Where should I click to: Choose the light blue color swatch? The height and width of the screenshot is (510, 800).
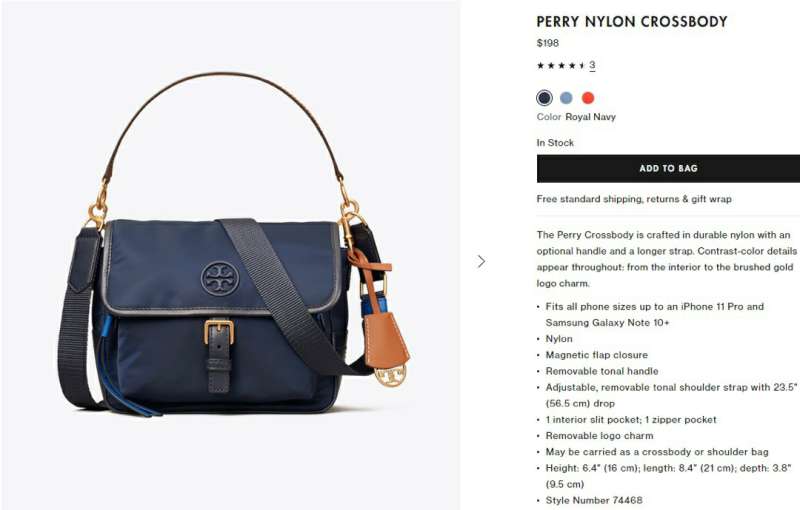[x=566, y=97]
